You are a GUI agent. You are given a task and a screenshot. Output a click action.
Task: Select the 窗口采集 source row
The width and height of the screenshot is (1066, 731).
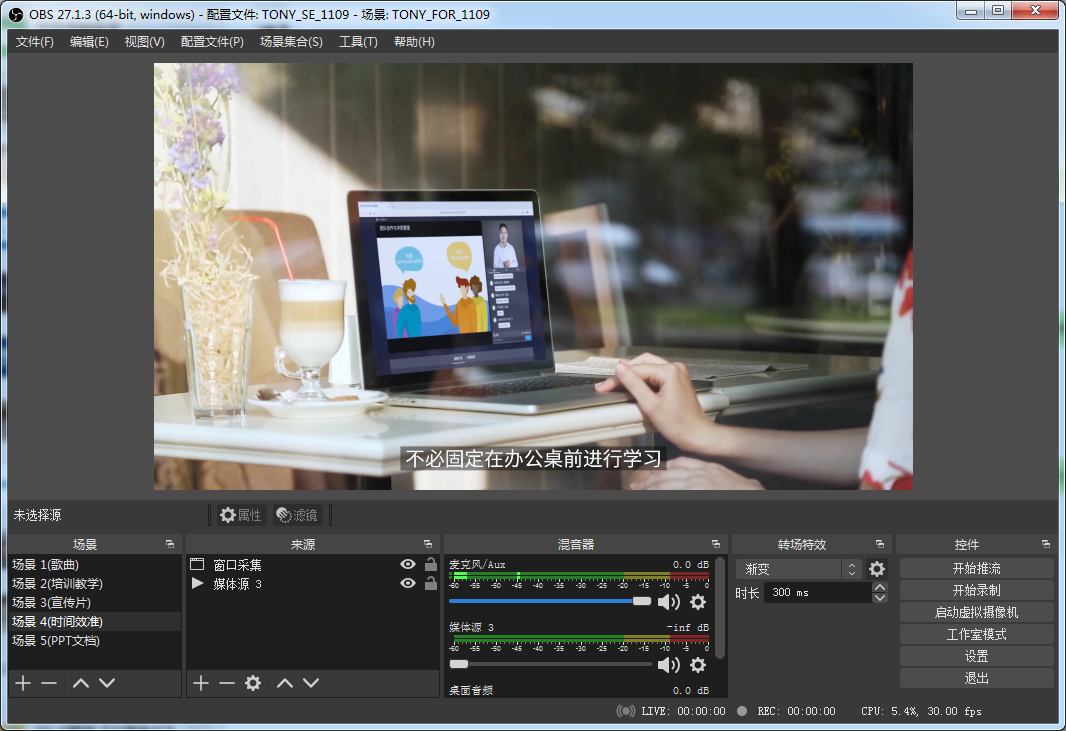click(x=313, y=564)
